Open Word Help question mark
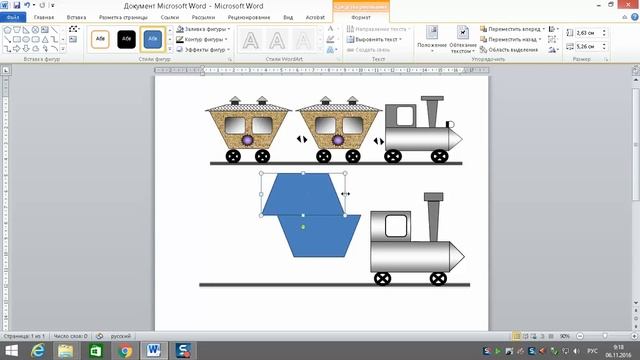 tap(634, 17)
